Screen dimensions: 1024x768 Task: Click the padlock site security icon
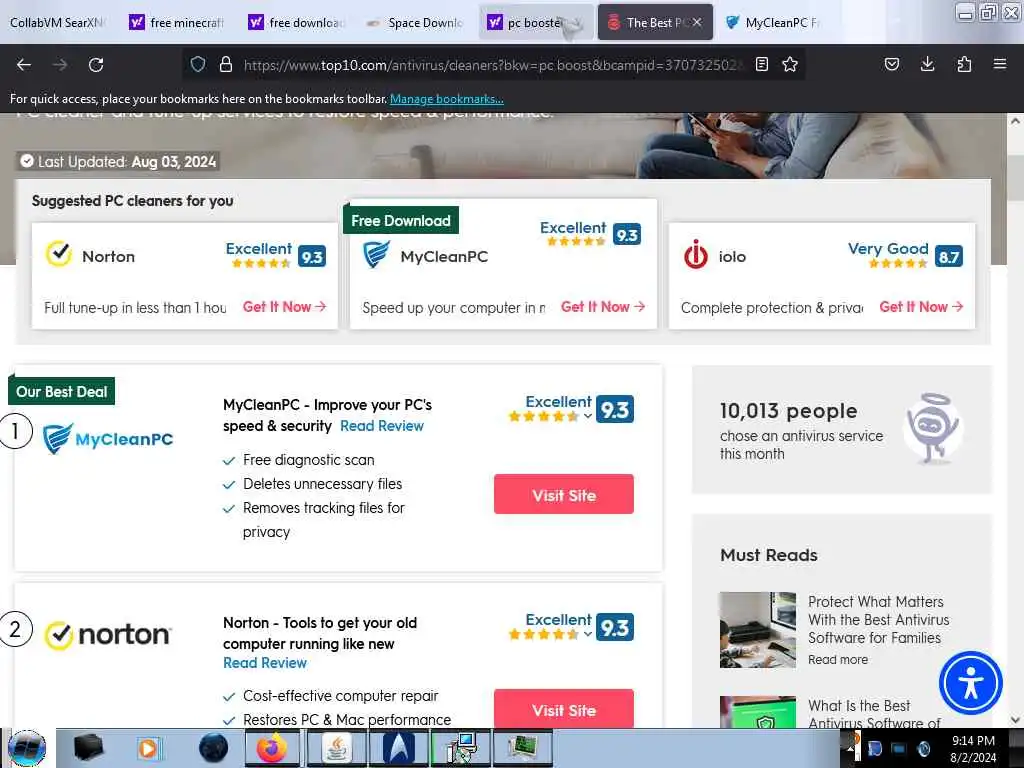pyautogui.click(x=226, y=64)
